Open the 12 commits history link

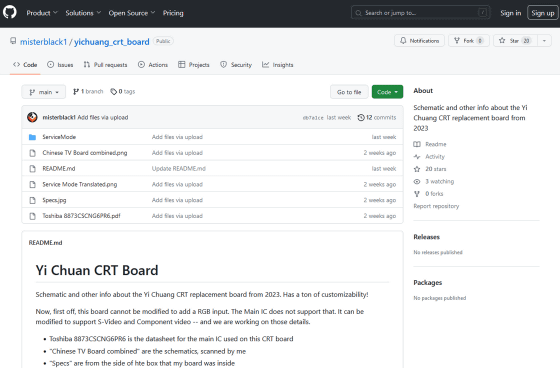[377, 117]
